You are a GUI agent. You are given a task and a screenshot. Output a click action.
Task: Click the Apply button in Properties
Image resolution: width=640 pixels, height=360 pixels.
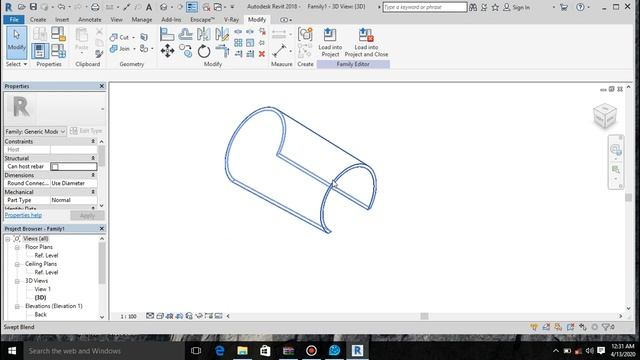click(87, 216)
